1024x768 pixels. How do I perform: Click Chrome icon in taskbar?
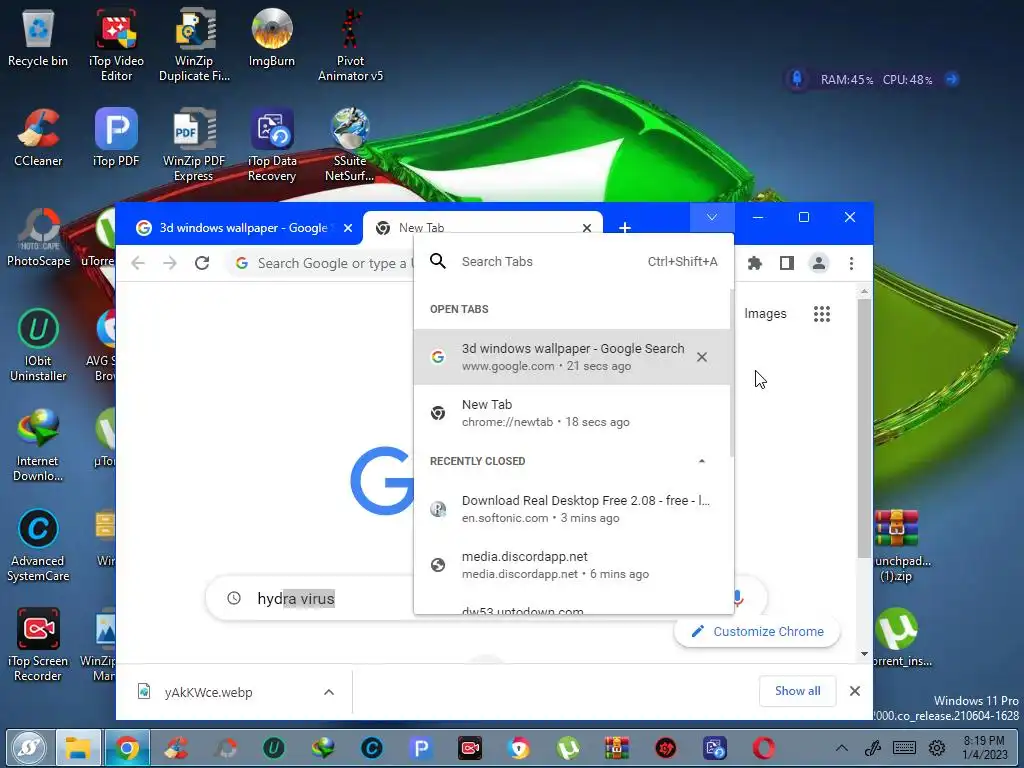coord(127,748)
